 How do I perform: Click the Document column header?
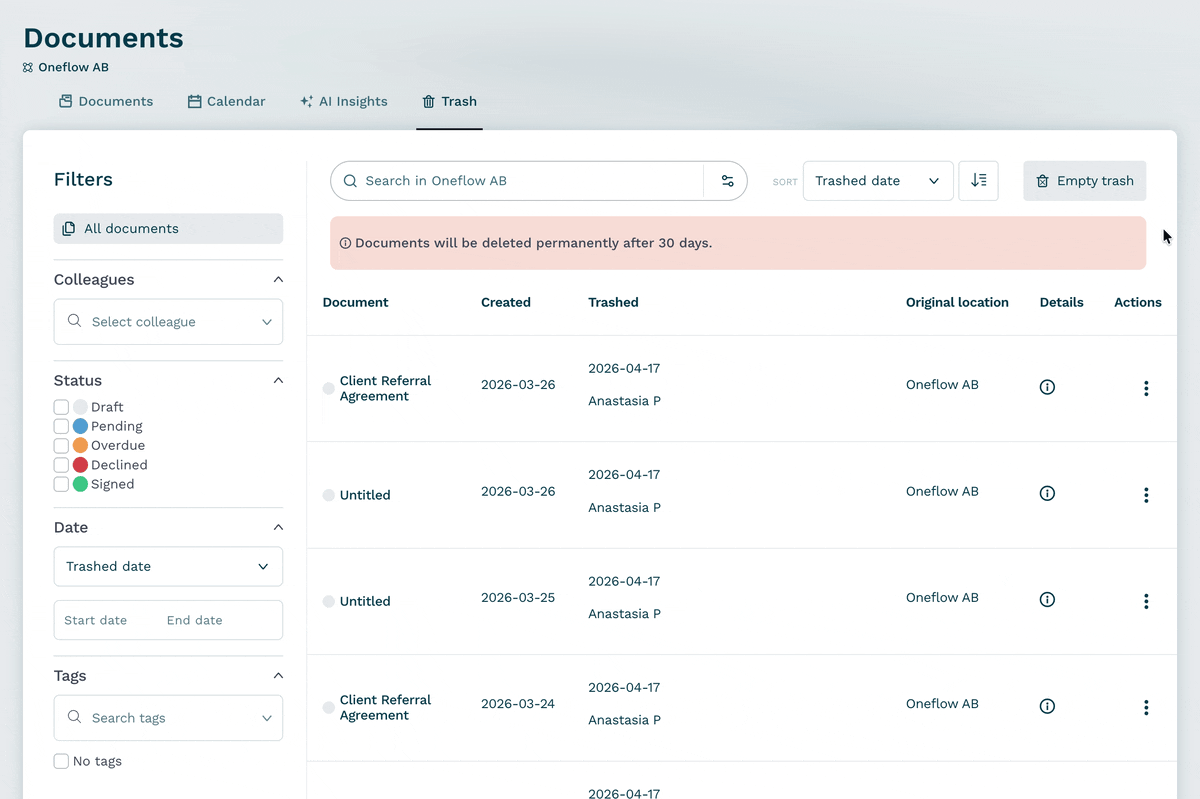click(355, 302)
